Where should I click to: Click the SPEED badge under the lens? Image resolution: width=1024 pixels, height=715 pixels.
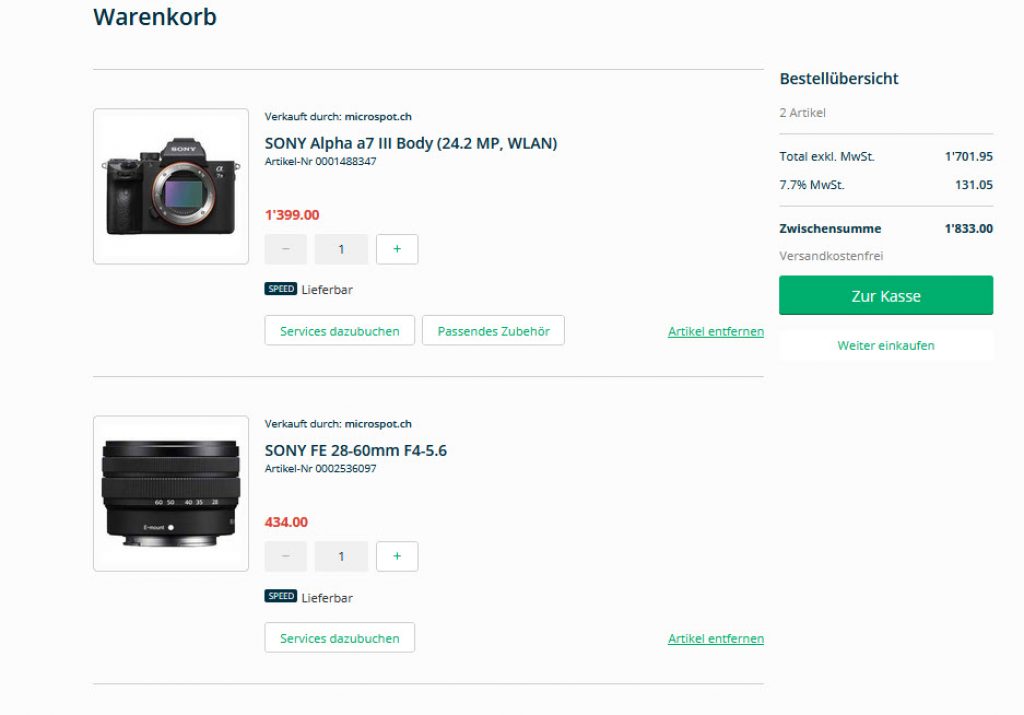(x=281, y=596)
